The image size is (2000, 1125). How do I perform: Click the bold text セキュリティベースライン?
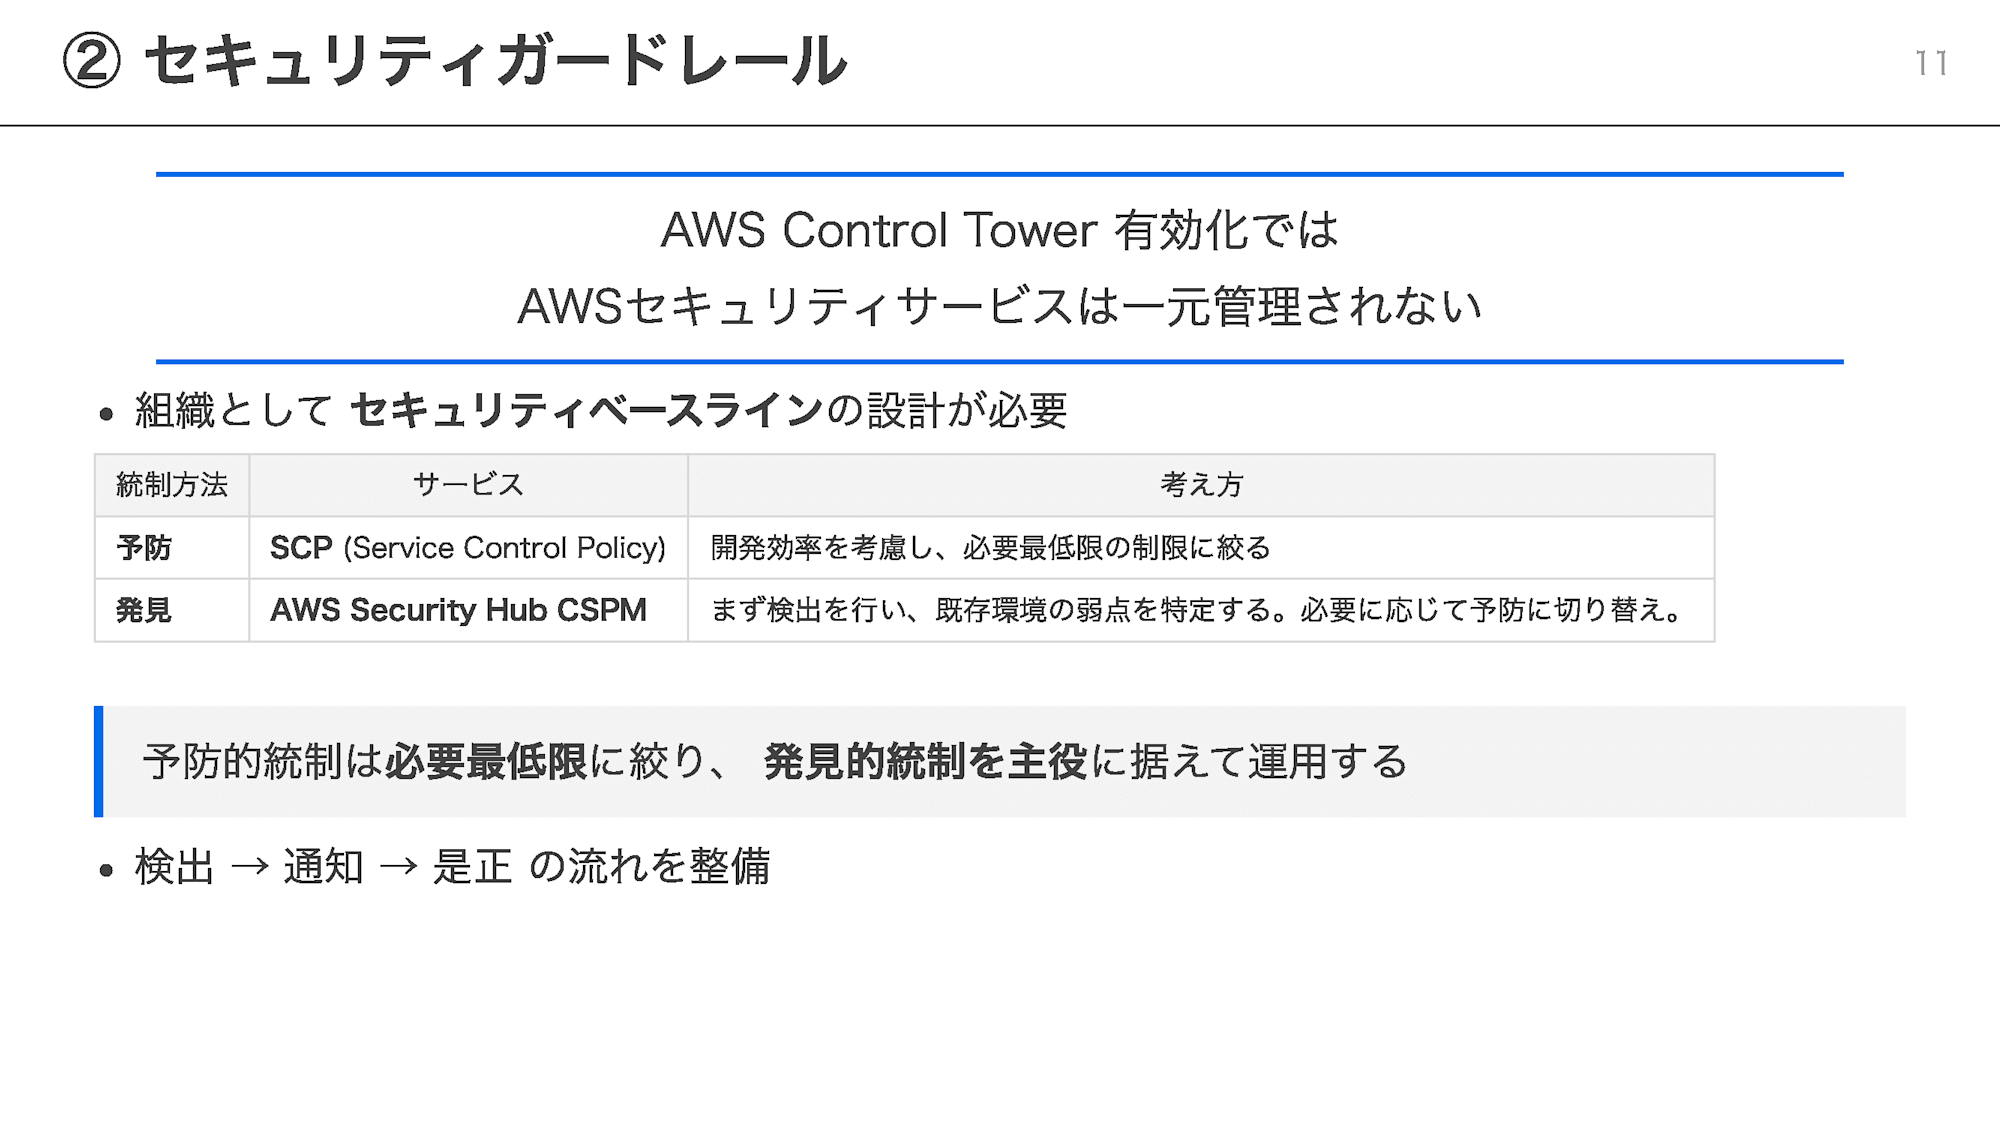pos(587,410)
